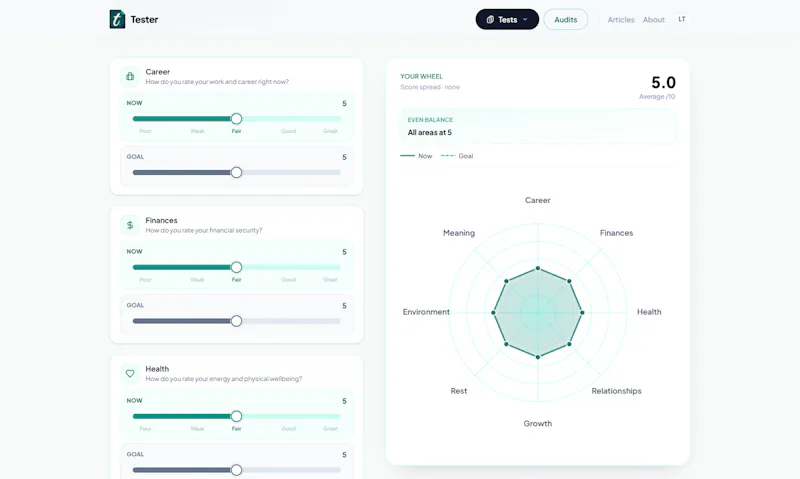Adjust the Finances Now slider handle
The width and height of the screenshot is (800, 479).
236,267
